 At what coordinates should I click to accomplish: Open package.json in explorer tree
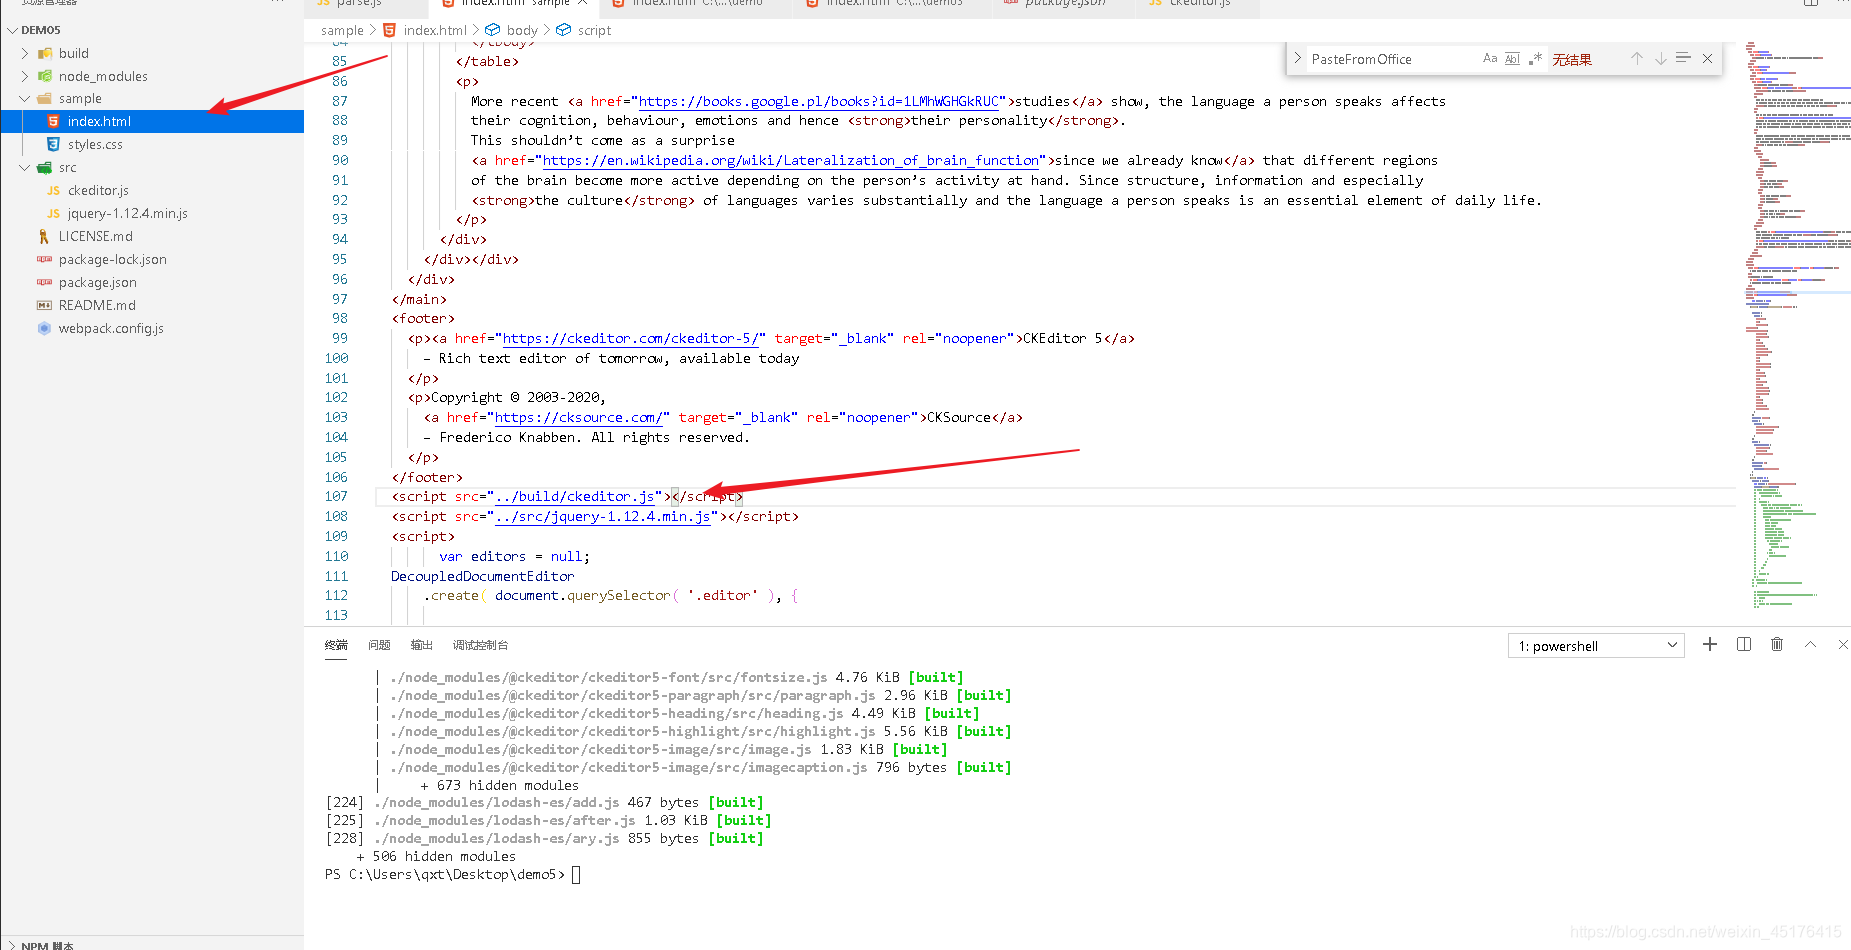(x=97, y=282)
